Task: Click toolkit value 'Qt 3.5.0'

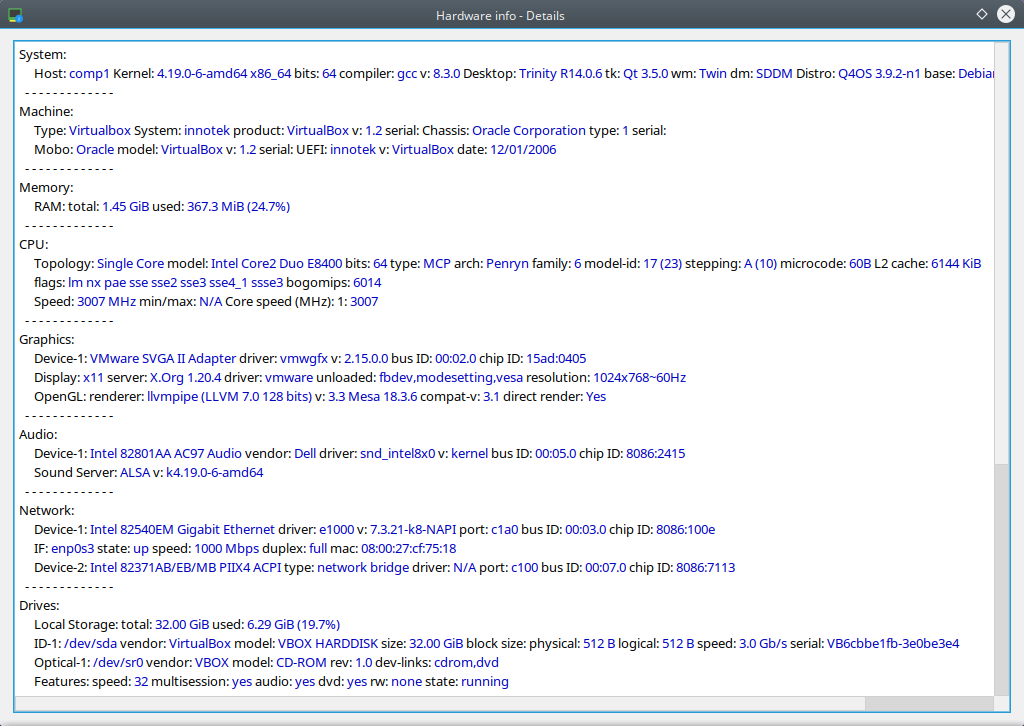Action: point(645,74)
